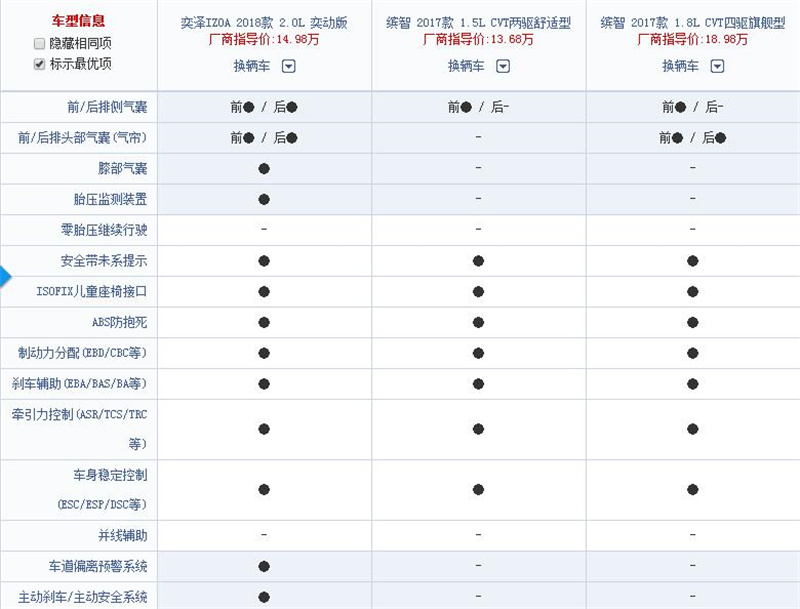Open 换辆车 dropdown arrow for 缤智 1.8L
800x609 pixels.
[x=717, y=66]
